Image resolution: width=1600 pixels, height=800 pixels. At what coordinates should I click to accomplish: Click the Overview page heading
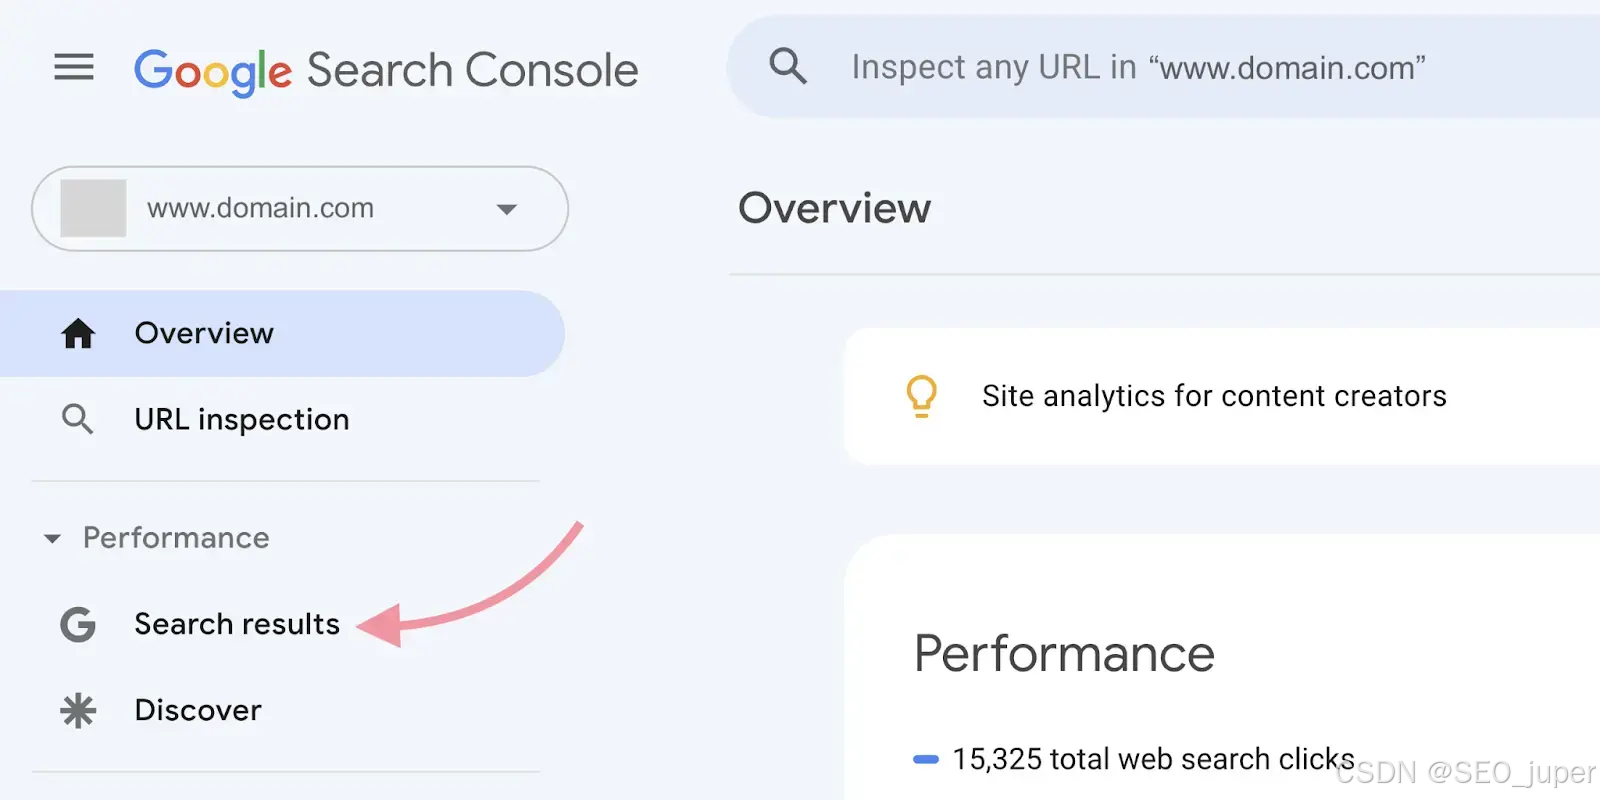click(834, 208)
